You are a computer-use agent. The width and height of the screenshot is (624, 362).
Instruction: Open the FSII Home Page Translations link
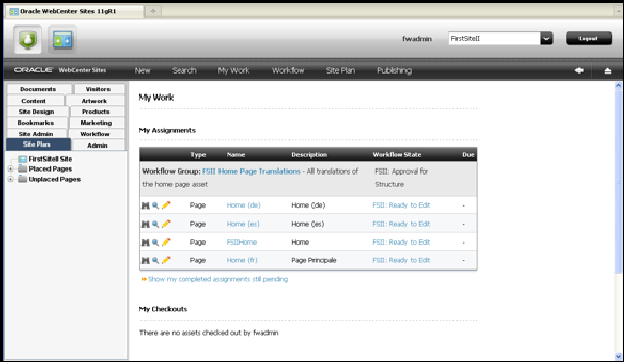(x=251, y=171)
